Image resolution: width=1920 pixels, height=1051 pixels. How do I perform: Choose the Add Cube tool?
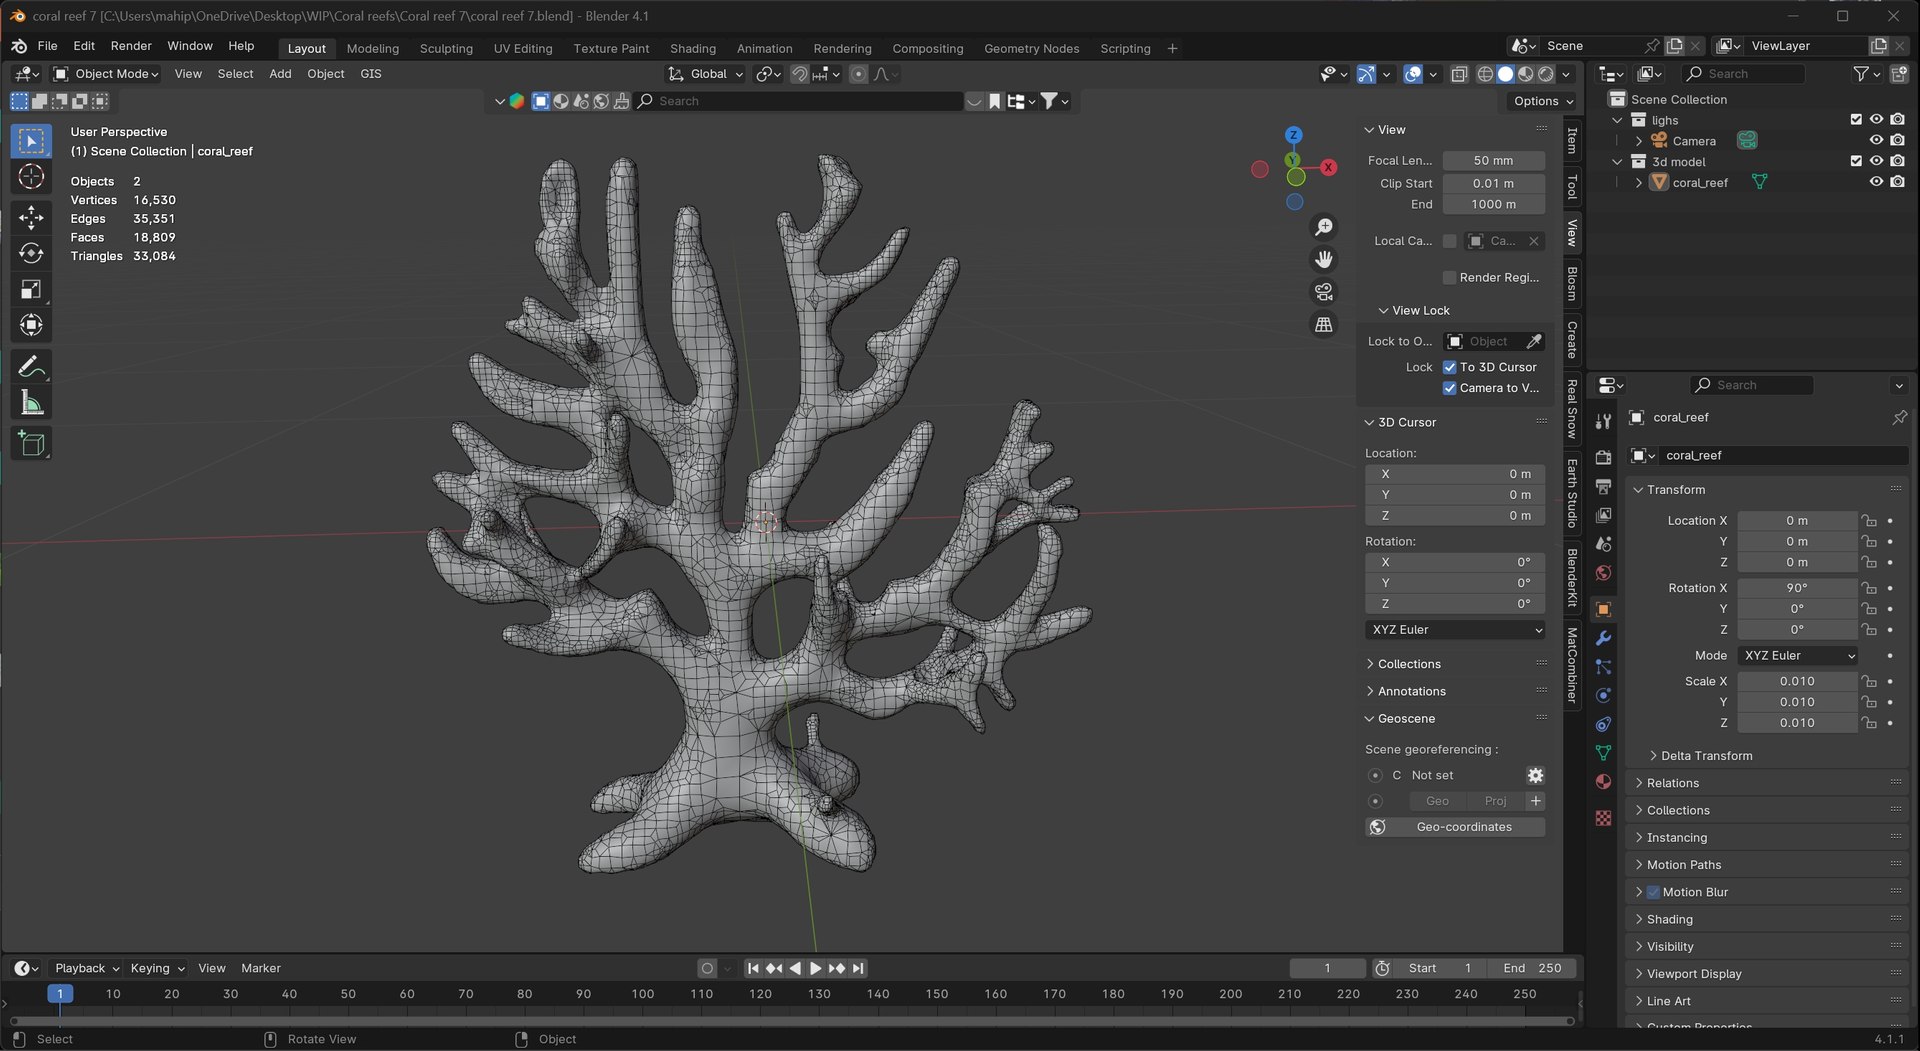31,443
